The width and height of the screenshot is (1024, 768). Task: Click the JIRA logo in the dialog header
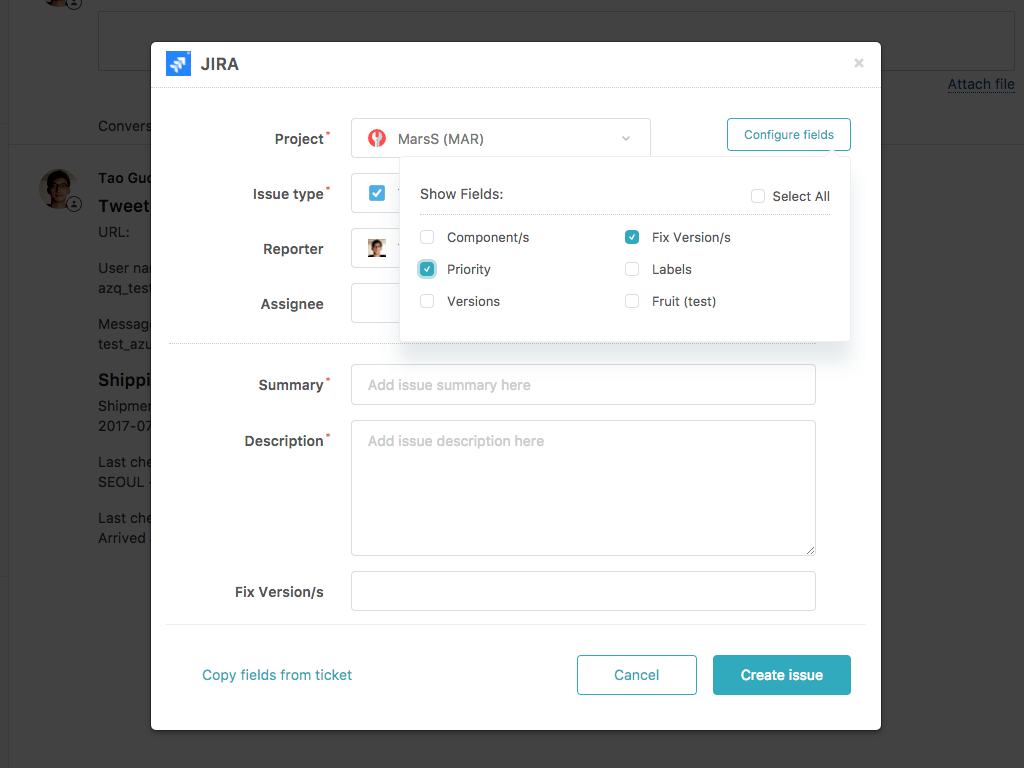click(178, 63)
